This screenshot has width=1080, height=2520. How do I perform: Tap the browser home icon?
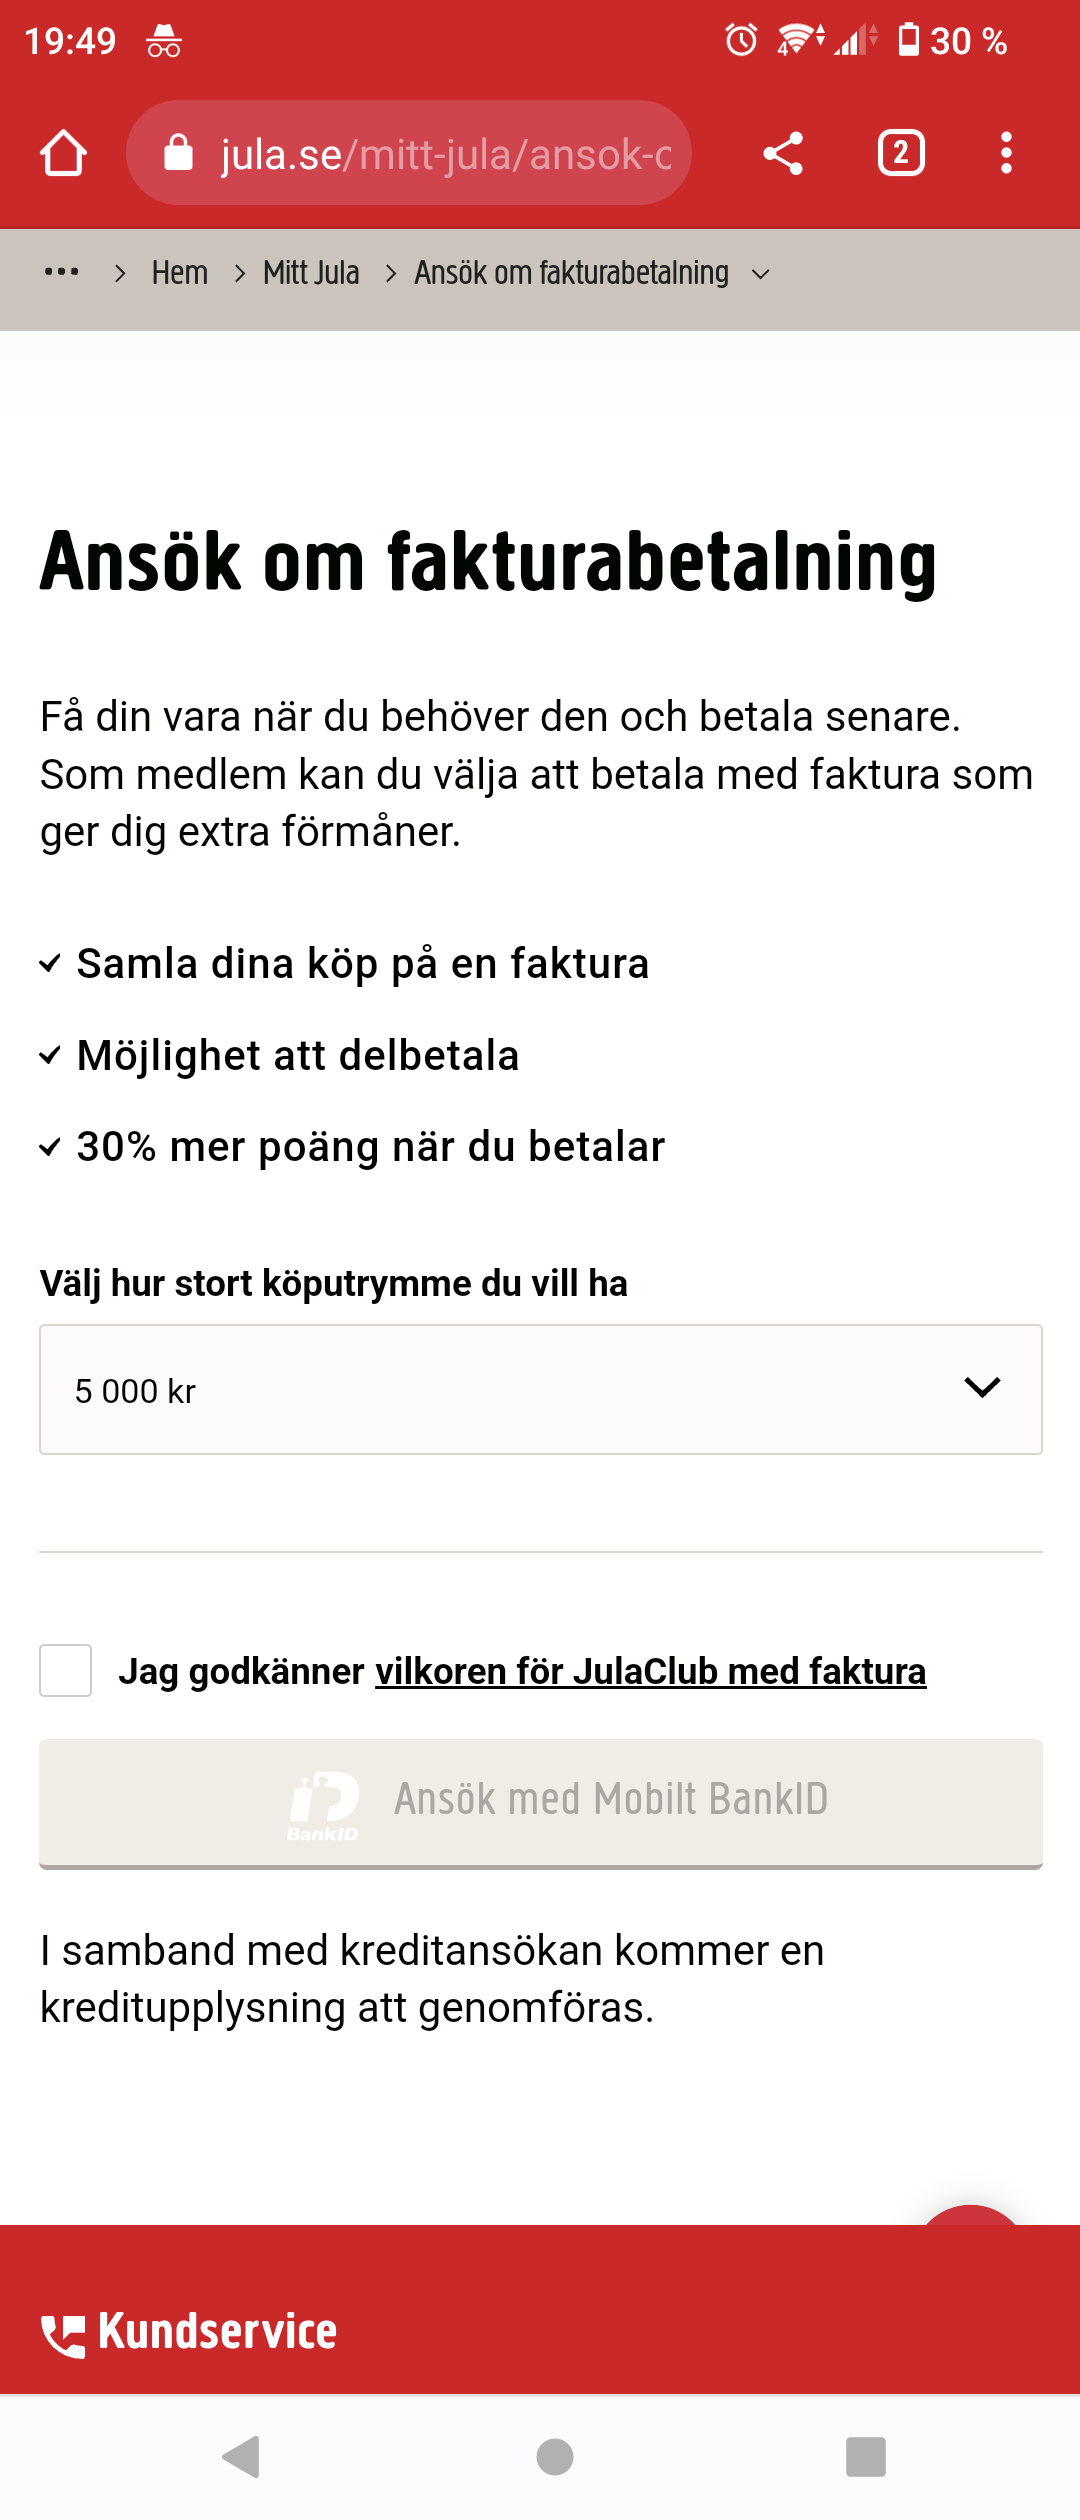(64, 154)
